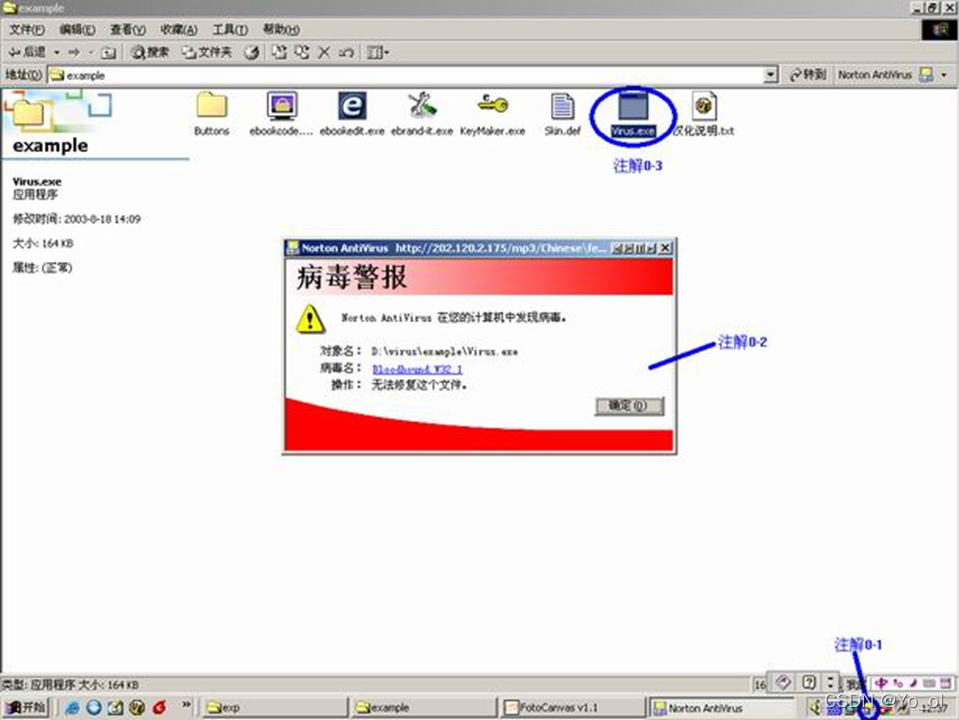Click the 开始 (Start) button

coord(26,707)
